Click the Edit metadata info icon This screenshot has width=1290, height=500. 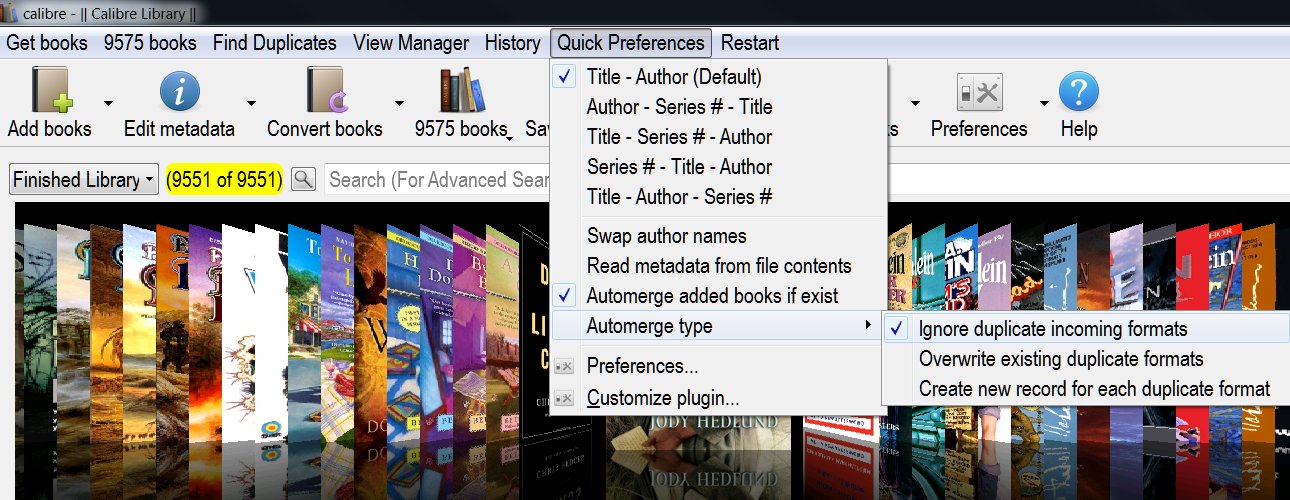(180, 91)
